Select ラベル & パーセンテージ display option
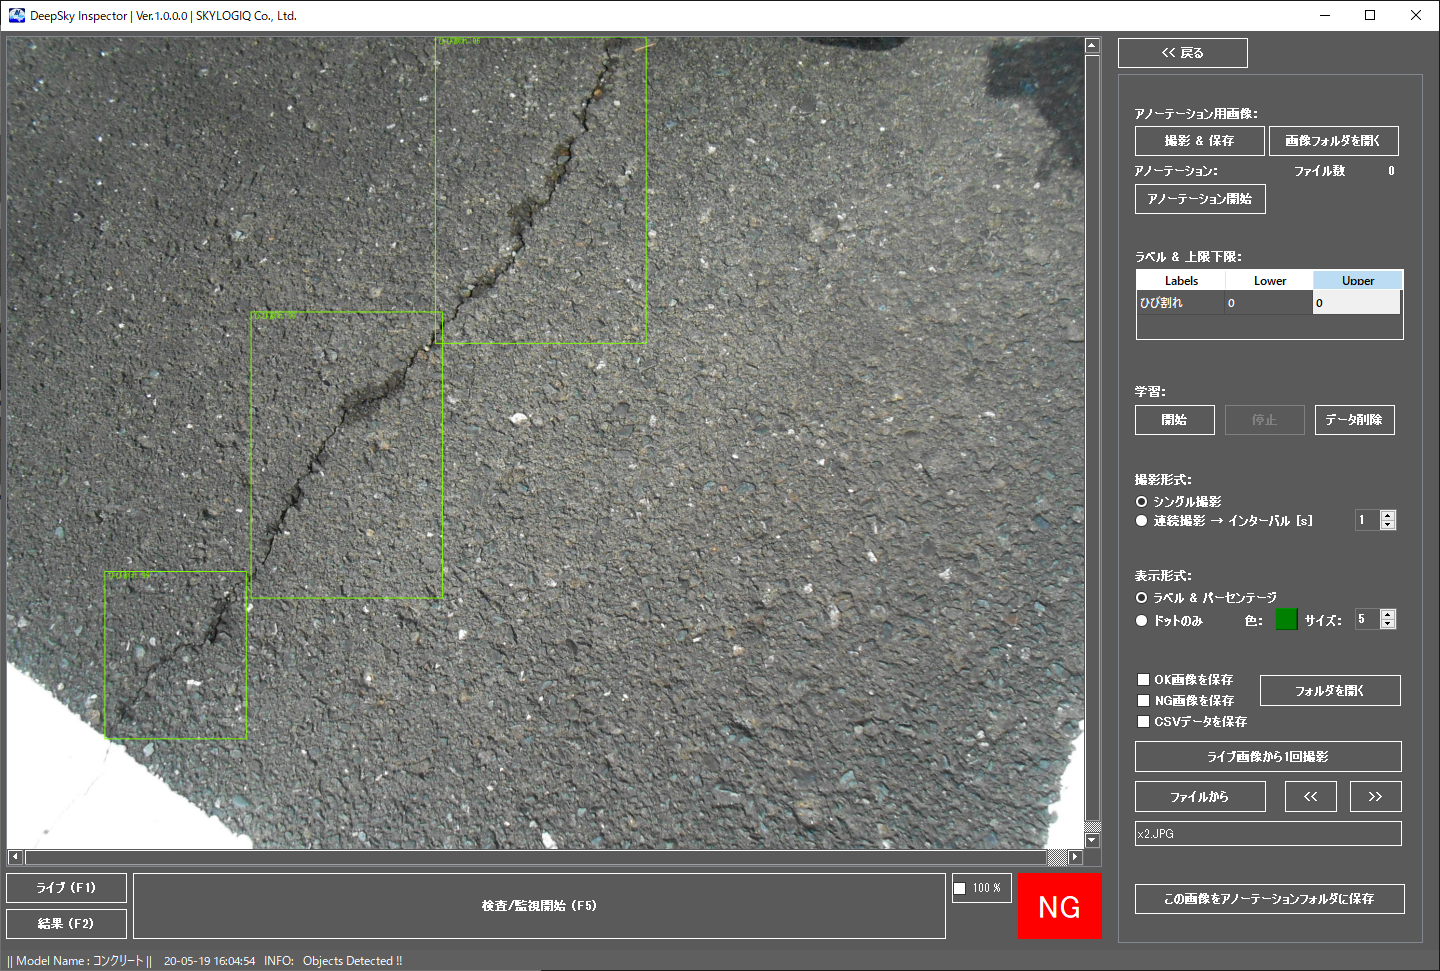 (x=1141, y=598)
